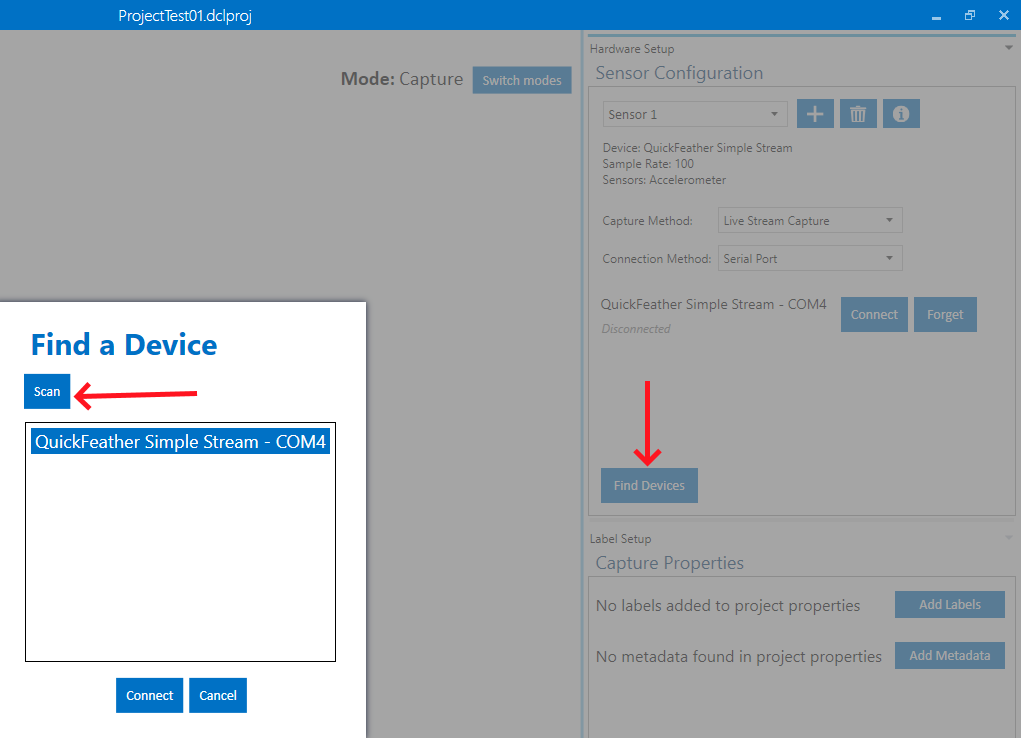Cancel the Find a Device dialog
Screen dimensions: 1021x738
(x=217, y=696)
